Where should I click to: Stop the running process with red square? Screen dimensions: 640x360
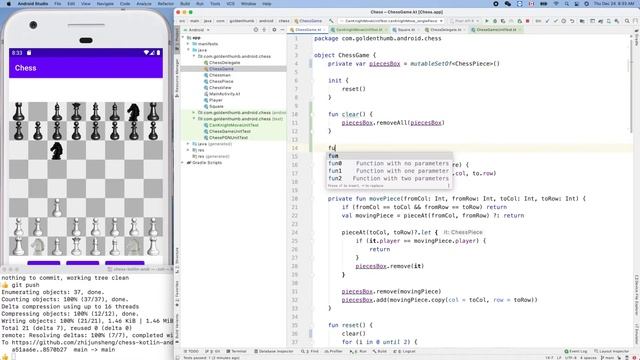[x=527, y=21]
